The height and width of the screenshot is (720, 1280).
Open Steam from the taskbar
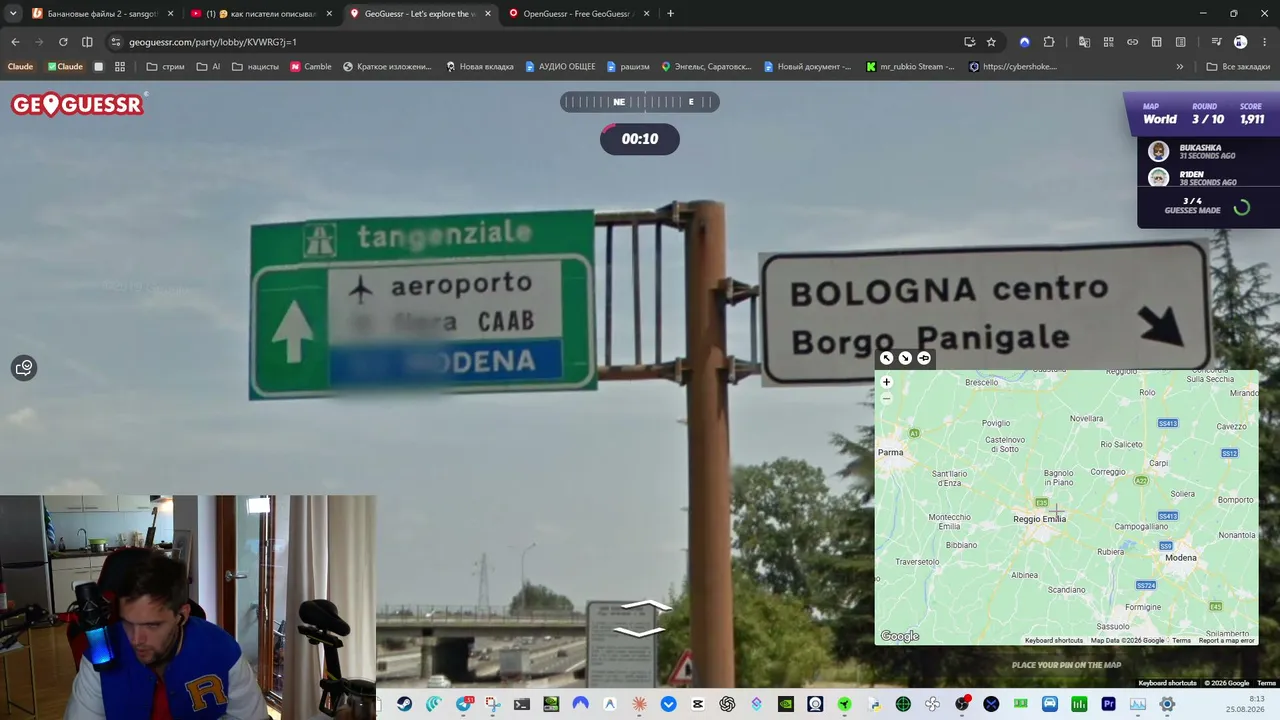click(404, 704)
